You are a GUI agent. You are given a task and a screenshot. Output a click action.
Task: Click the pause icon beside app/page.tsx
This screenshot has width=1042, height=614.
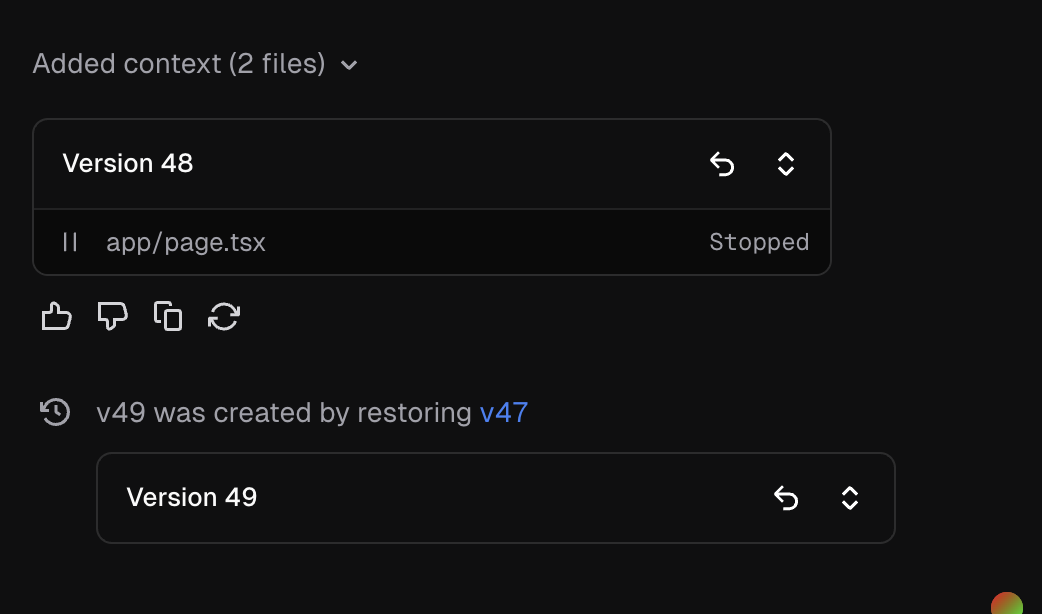(x=70, y=242)
